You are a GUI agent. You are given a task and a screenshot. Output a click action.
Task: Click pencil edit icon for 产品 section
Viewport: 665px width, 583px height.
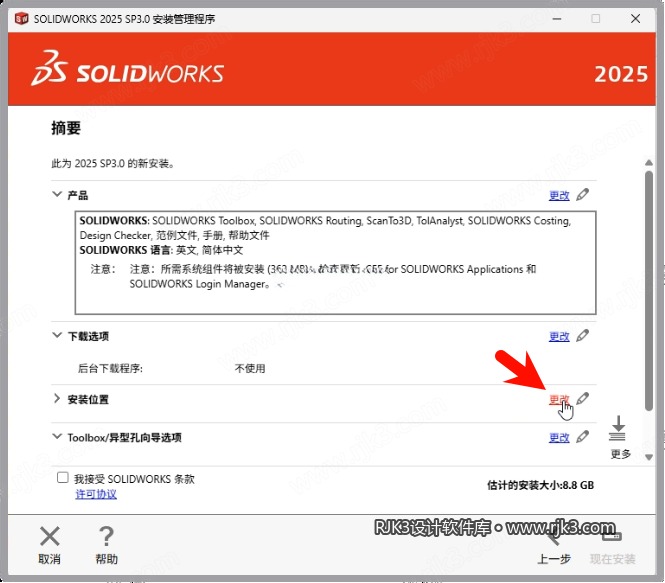[582, 195]
